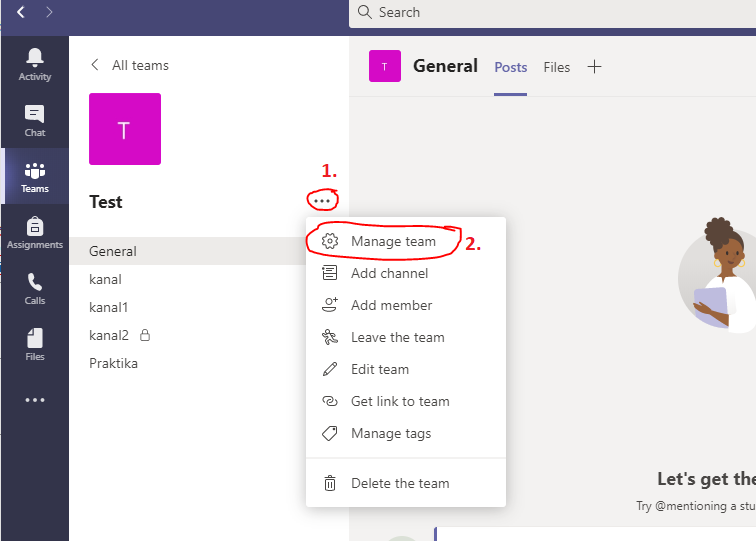
Task: Choose Edit team menu entry
Action: tap(406, 369)
